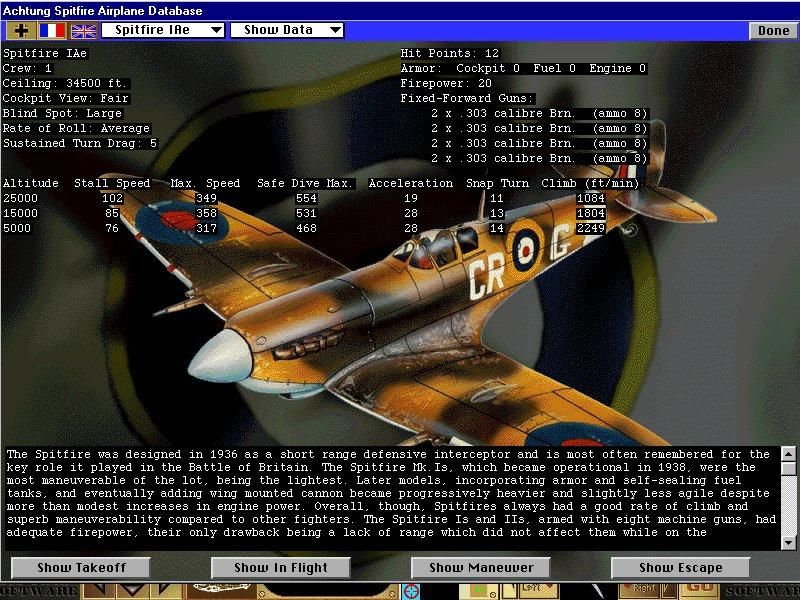Open the Spitfire IAe aircraft selector
This screenshot has height=600, width=800.
[x=160, y=30]
